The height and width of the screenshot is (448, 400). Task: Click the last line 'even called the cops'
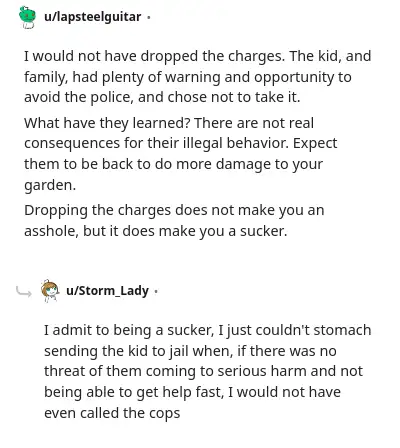tap(112, 413)
